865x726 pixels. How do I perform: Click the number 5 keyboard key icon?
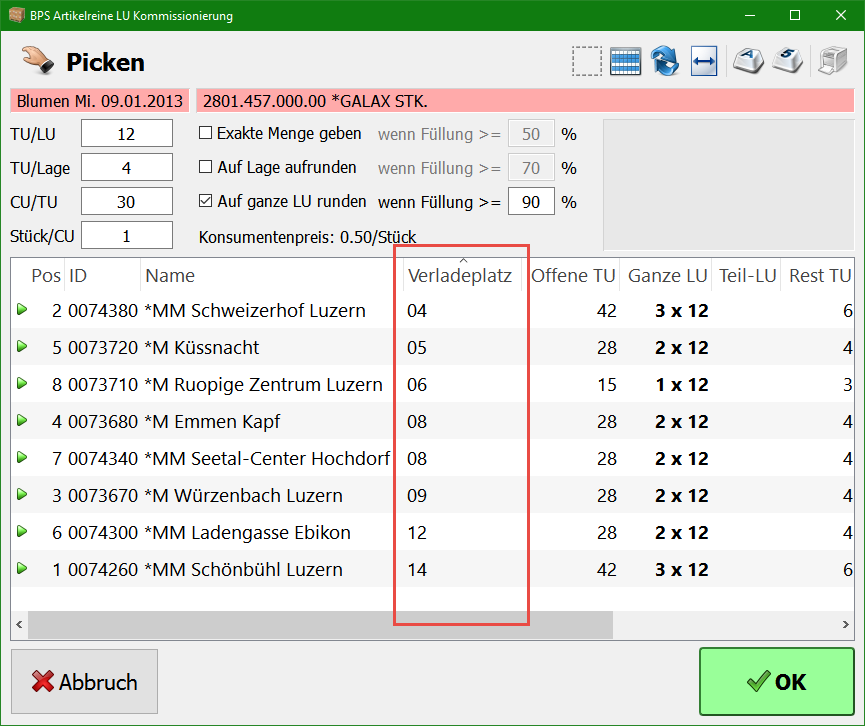[x=787, y=62]
